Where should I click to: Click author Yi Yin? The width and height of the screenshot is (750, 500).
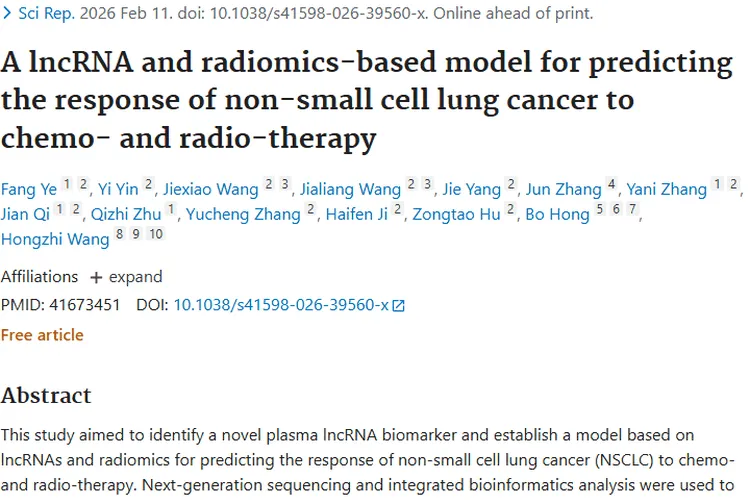tap(118, 188)
